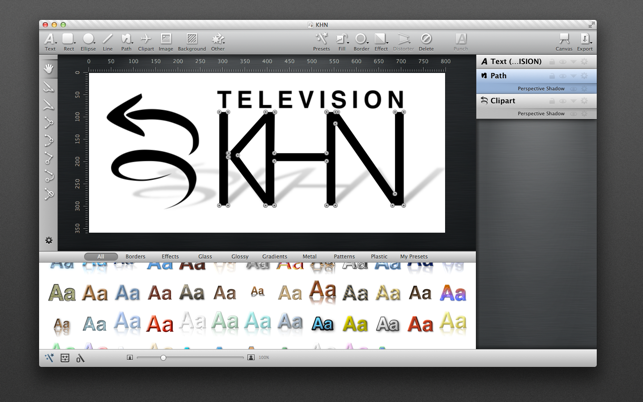Image resolution: width=643 pixels, height=402 pixels.
Task: Toggle visibility of Text (...ISION) layer
Action: coord(563,62)
